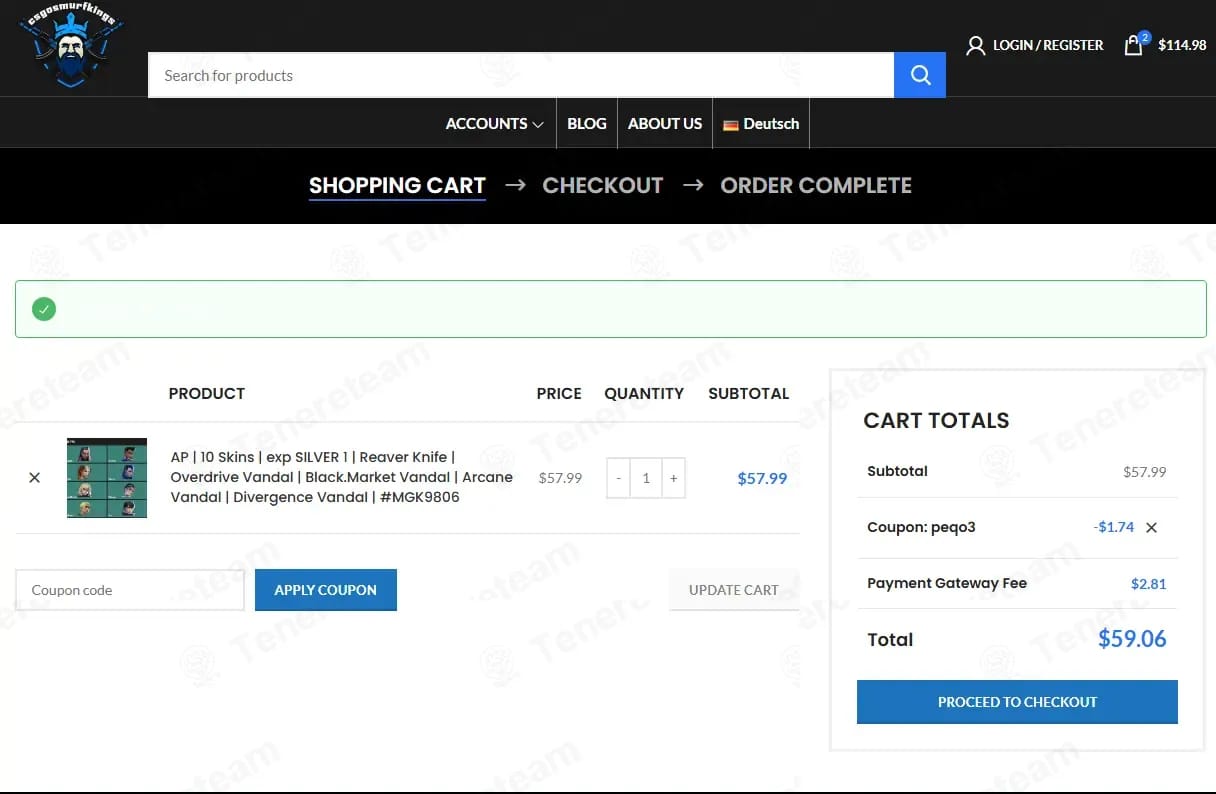Go to SHOPPING CART step
Image resolution: width=1216 pixels, height=794 pixels.
pos(397,185)
